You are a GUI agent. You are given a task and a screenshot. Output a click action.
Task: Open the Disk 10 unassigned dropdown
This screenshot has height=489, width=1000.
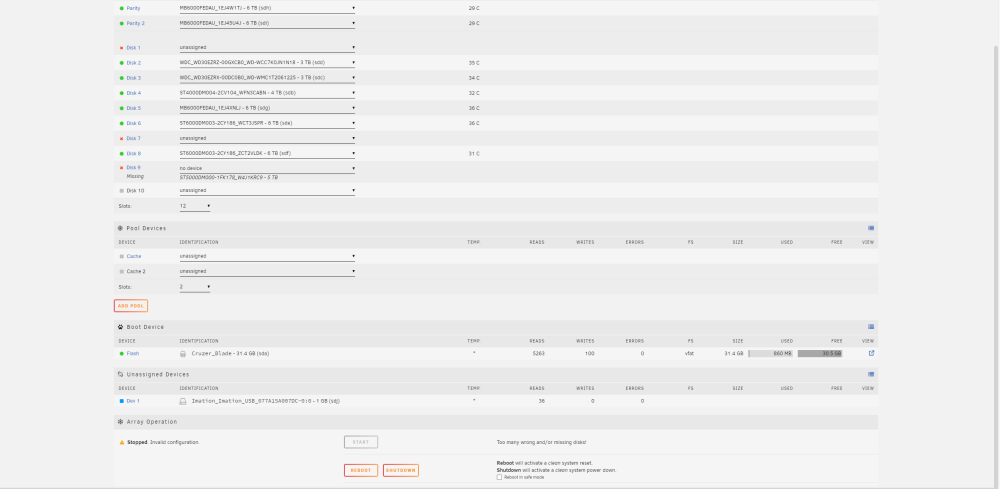pyautogui.click(x=267, y=191)
